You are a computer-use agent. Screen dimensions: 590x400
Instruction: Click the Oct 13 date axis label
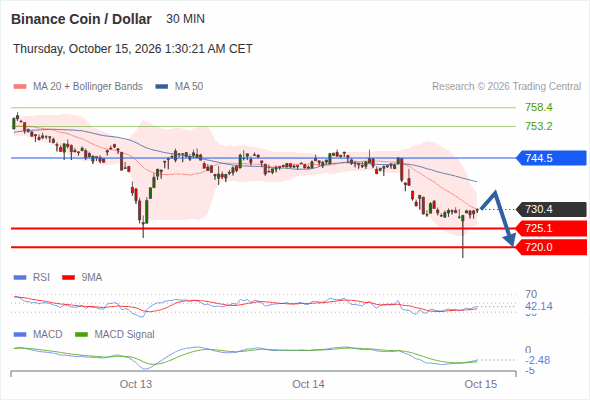point(136,384)
